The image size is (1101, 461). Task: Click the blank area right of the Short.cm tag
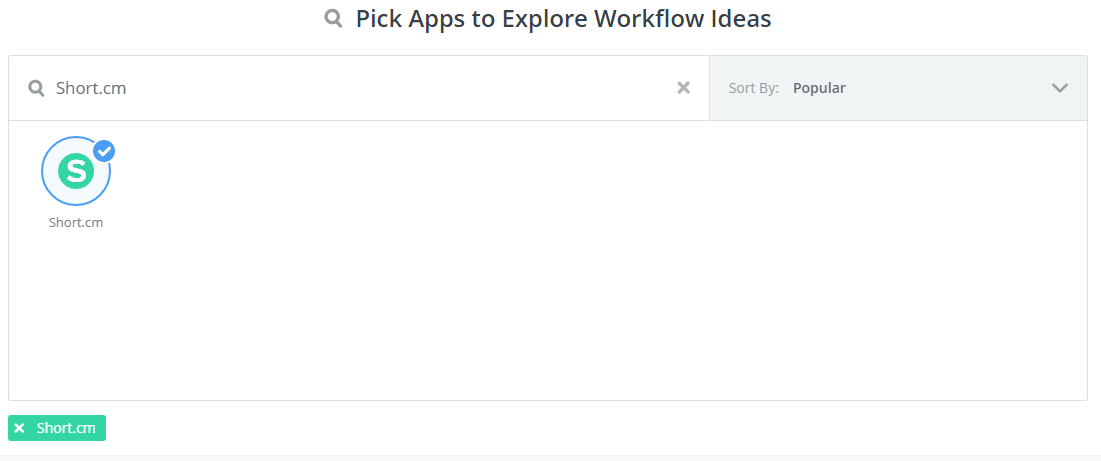(597, 428)
